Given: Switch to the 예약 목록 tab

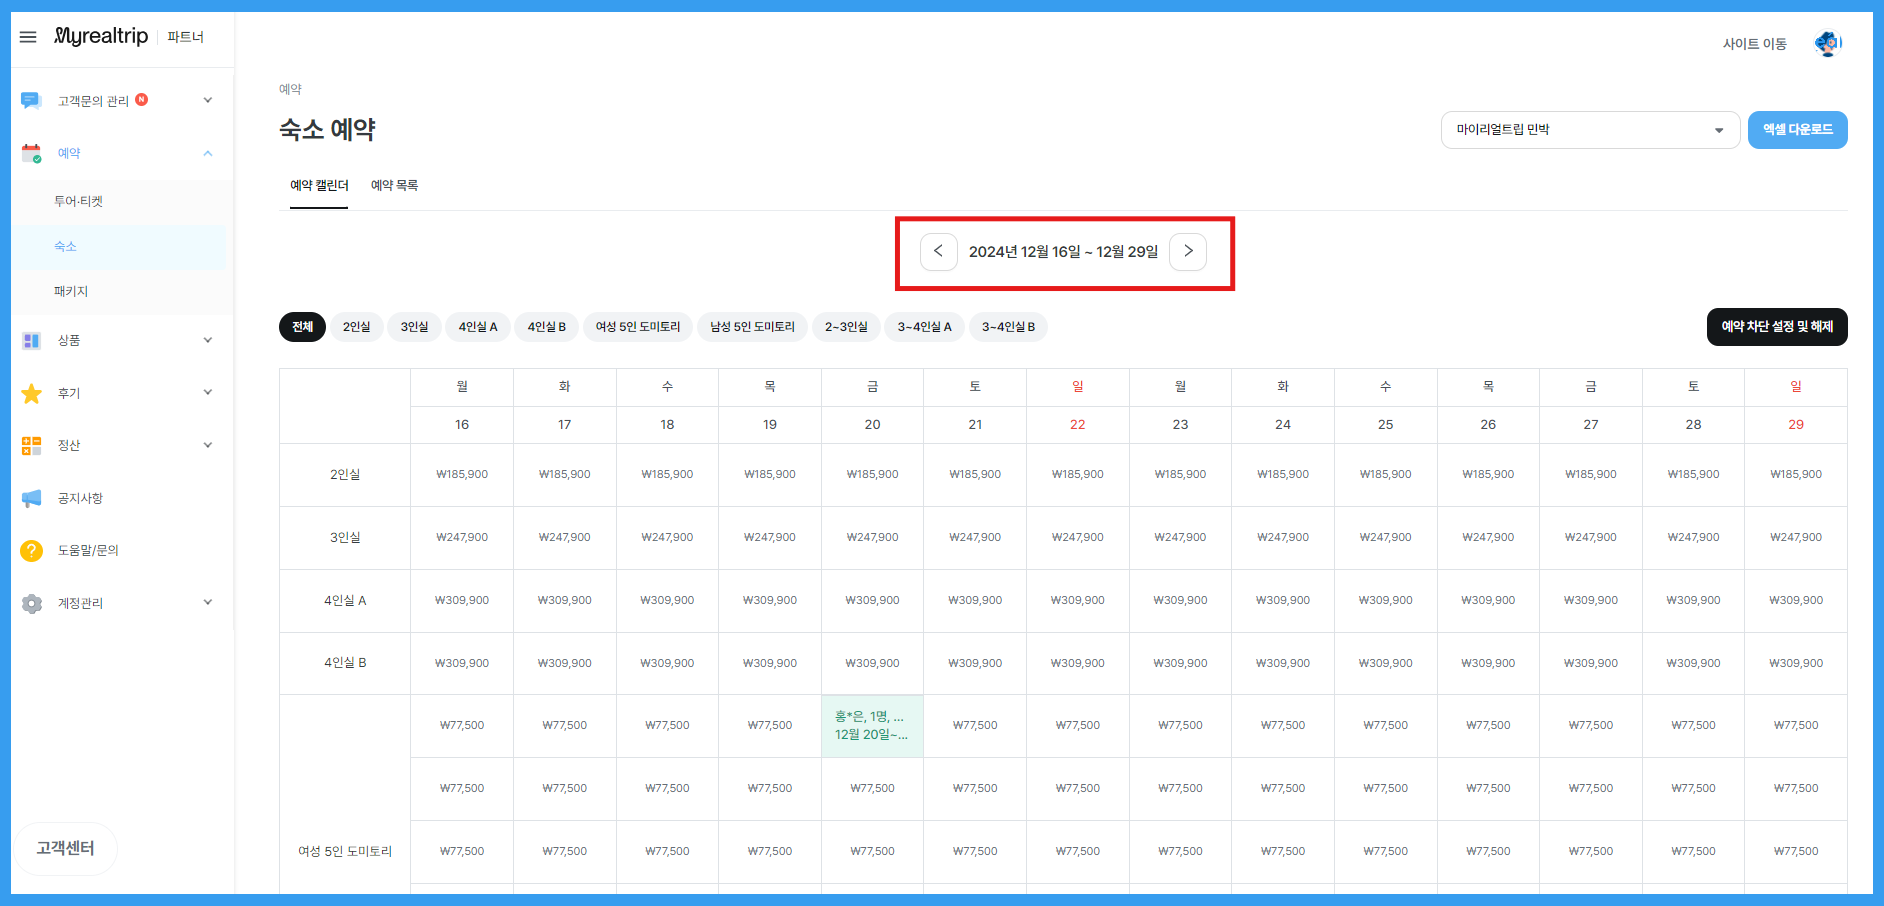Looking at the screenshot, I should pyautogui.click(x=394, y=186).
